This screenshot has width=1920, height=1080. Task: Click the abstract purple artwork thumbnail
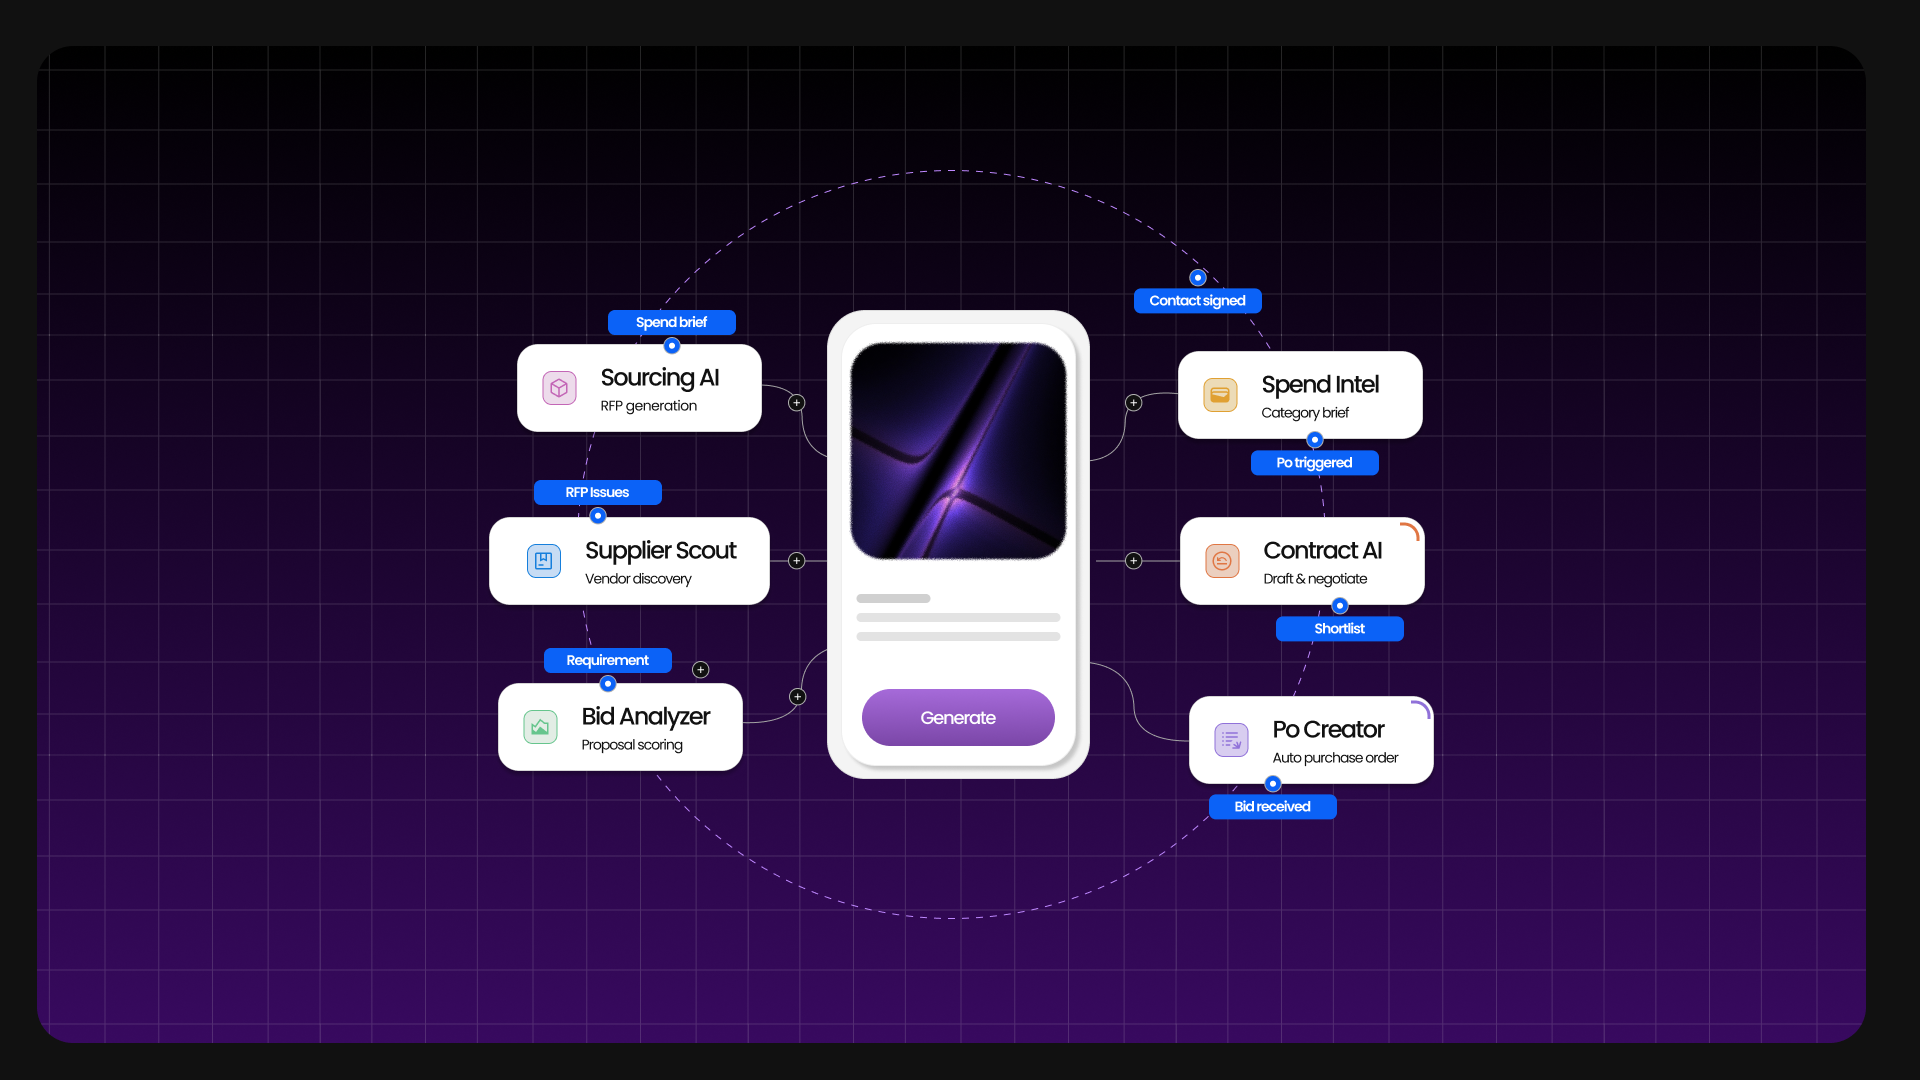click(958, 451)
